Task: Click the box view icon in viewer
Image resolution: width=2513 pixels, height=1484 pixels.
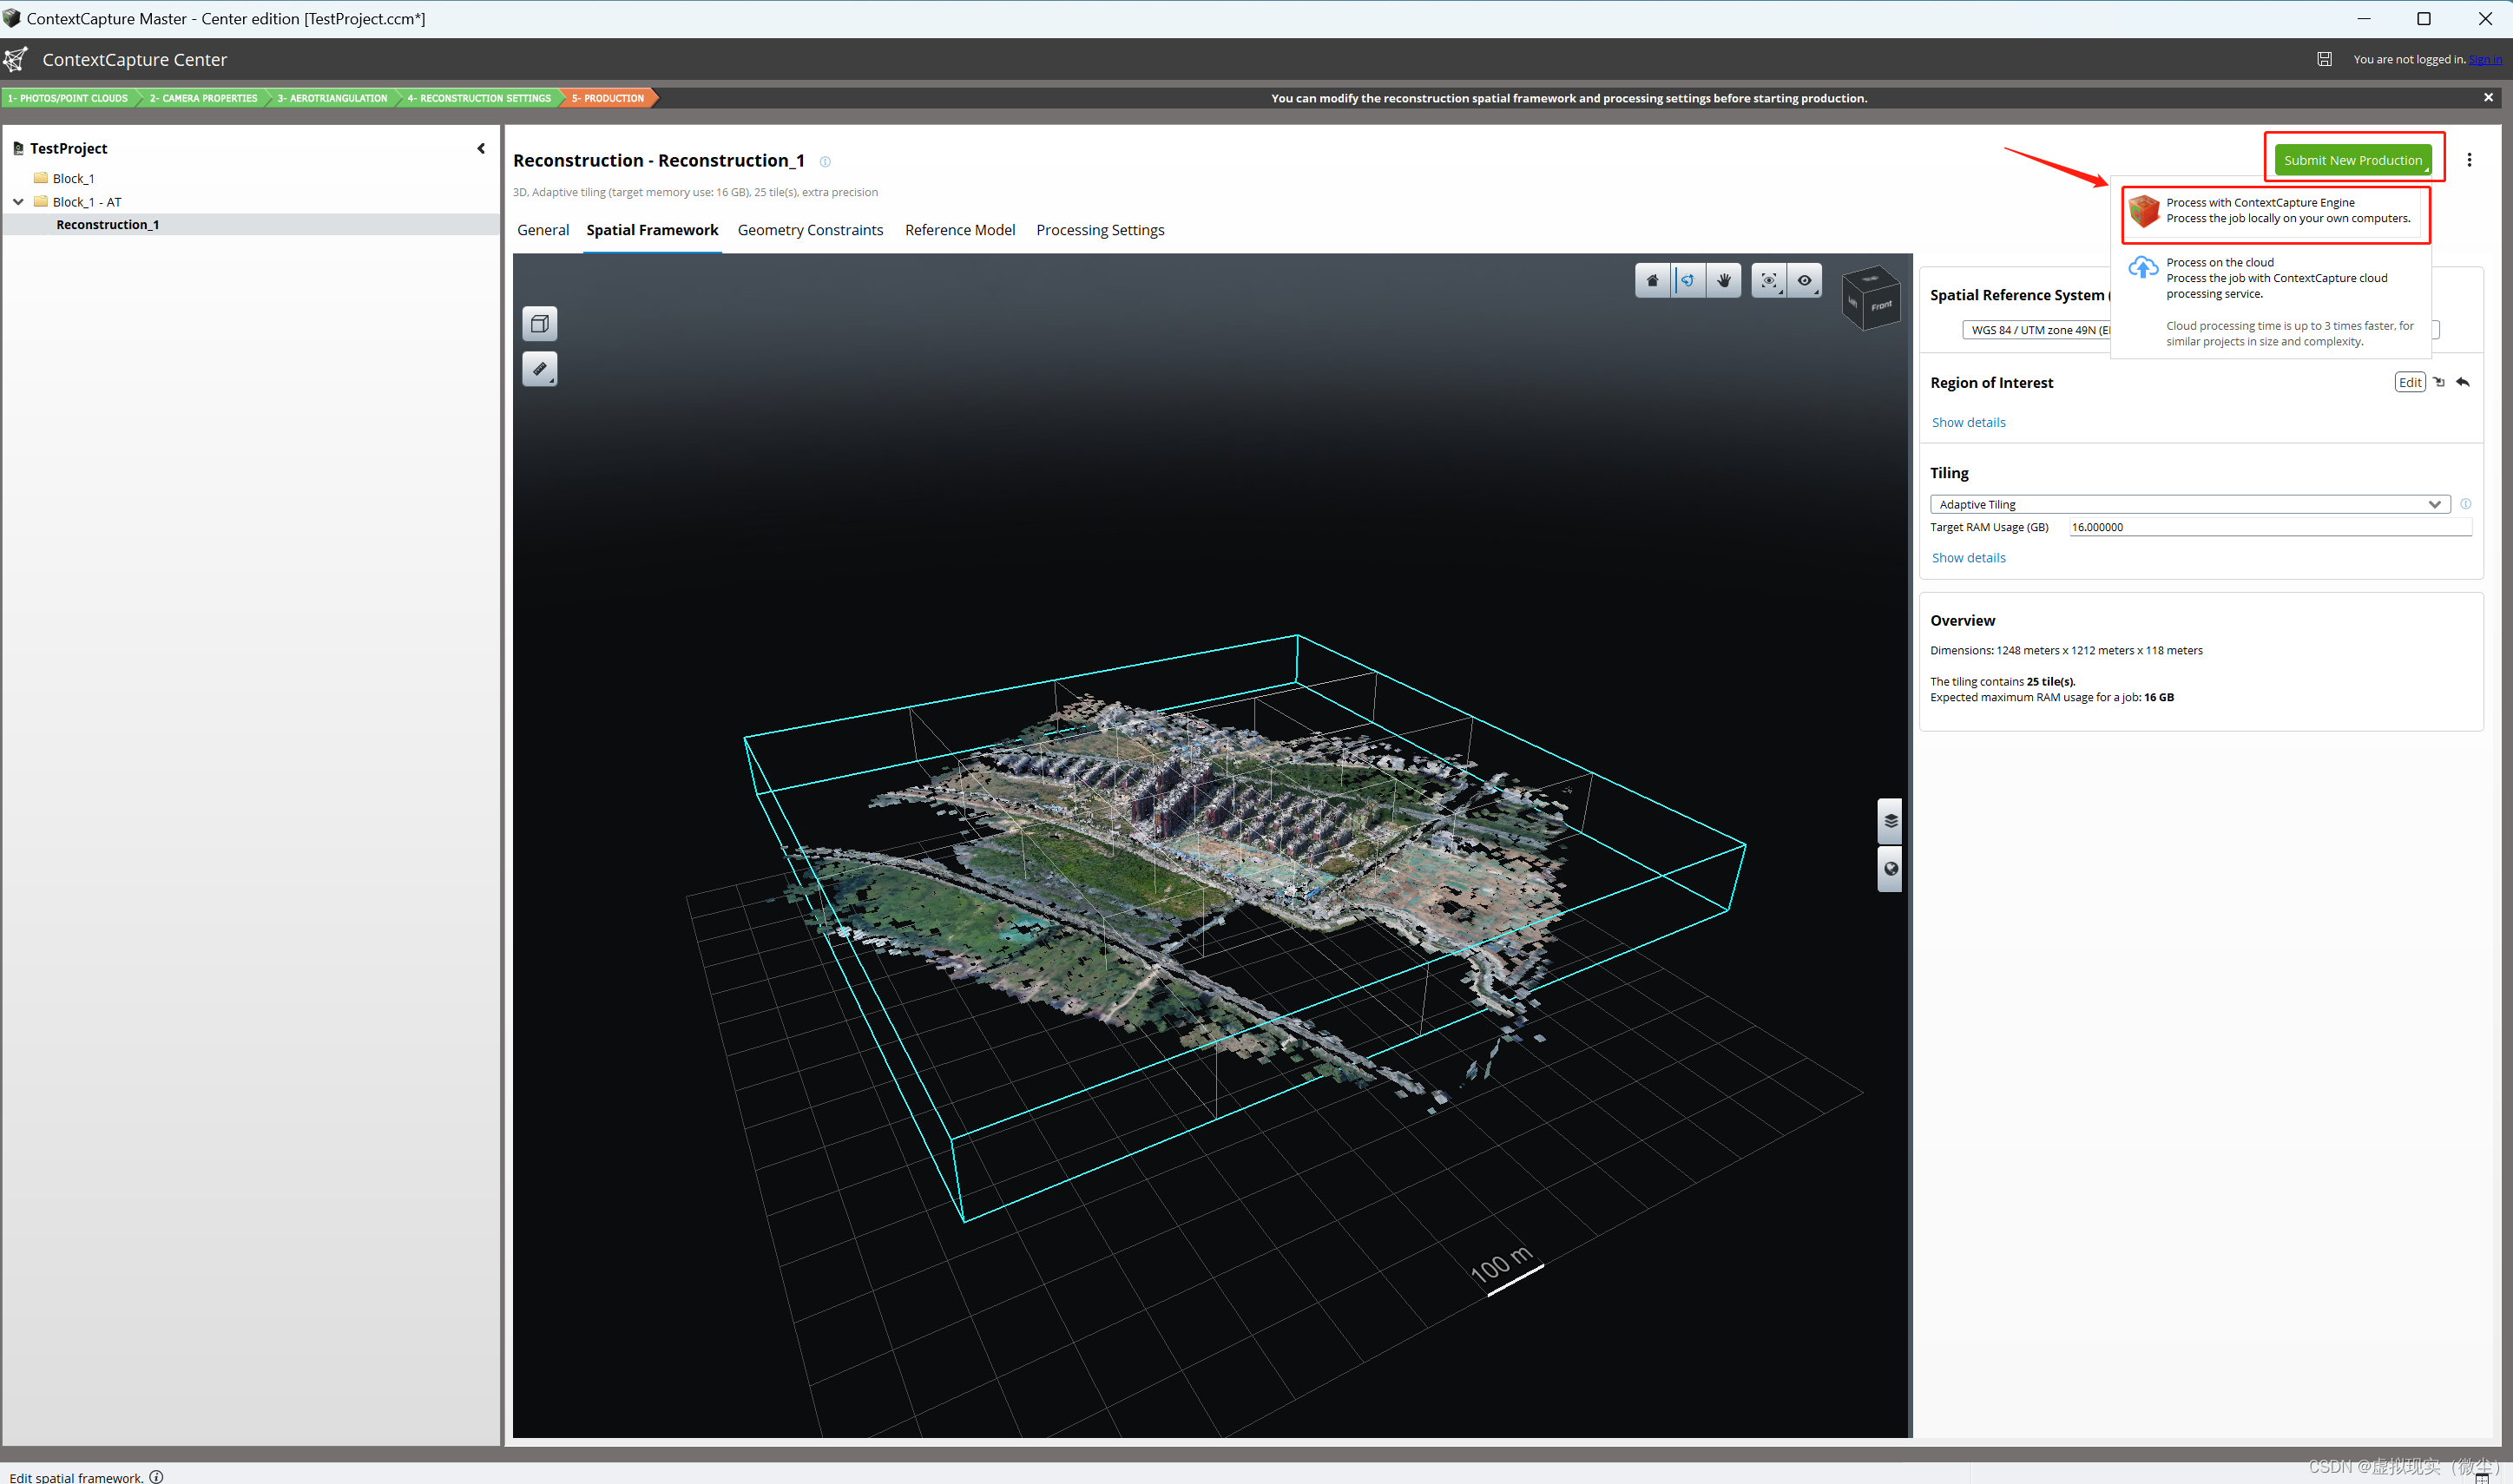Action: click(x=540, y=324)
